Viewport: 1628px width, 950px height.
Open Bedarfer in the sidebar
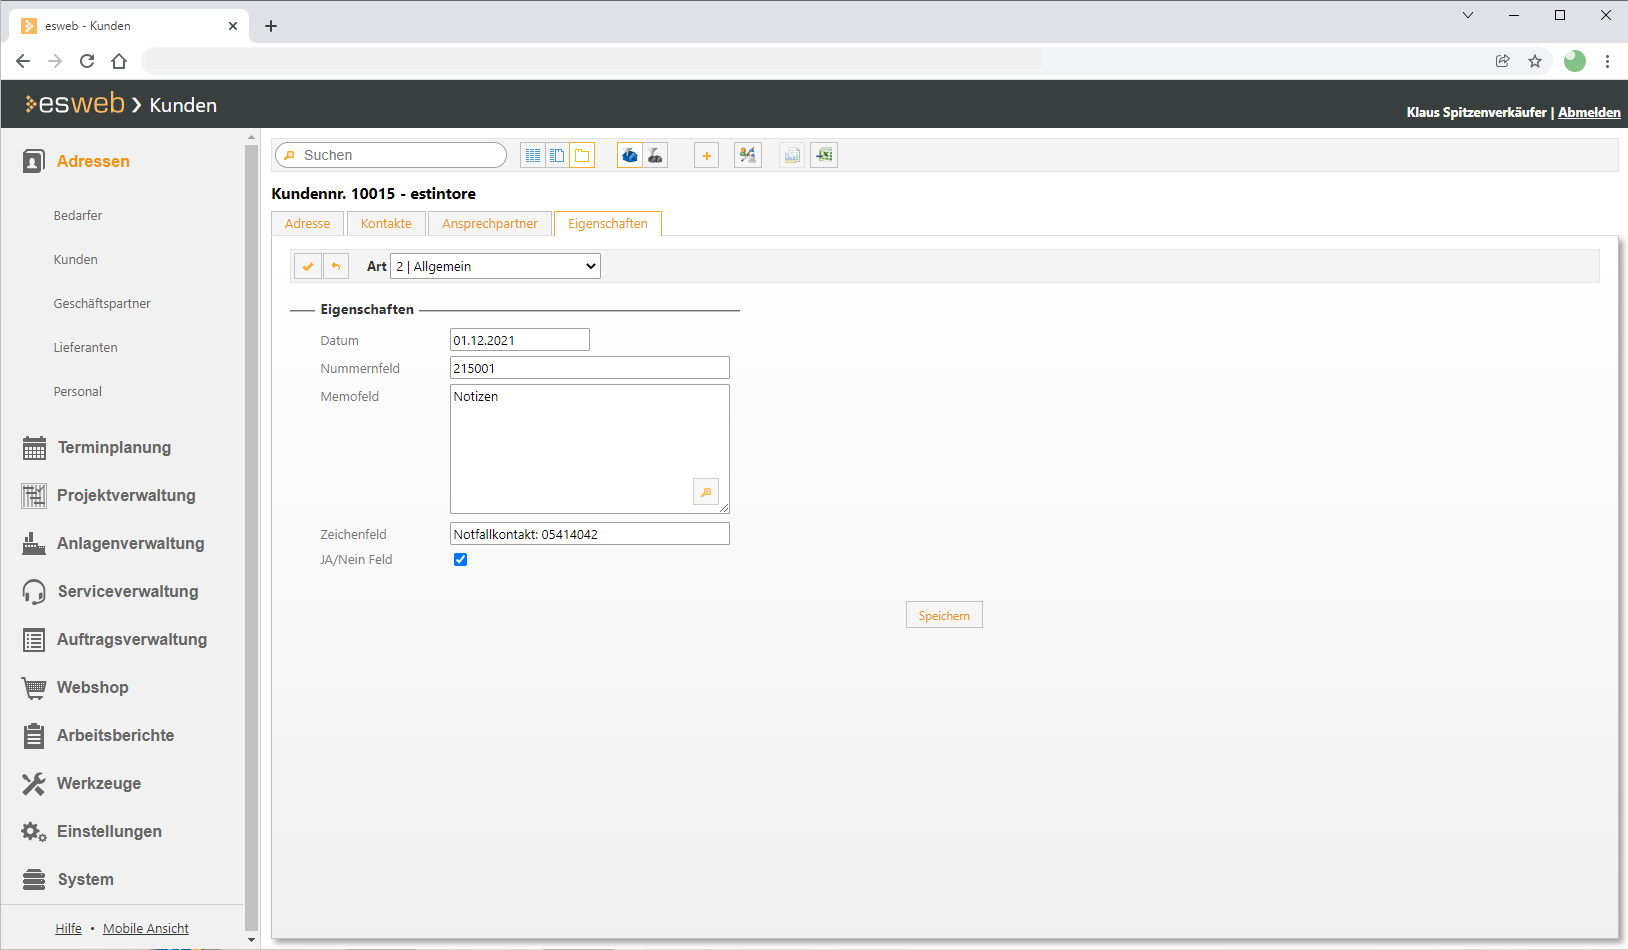pyautogui.click(x=78, y=216)
